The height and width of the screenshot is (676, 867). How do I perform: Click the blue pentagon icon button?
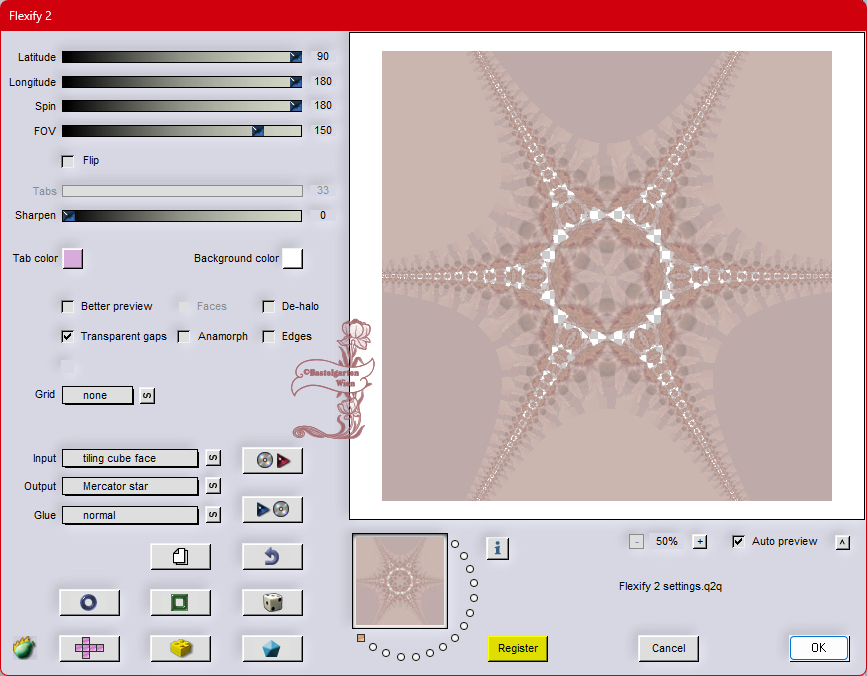point(272,648)
